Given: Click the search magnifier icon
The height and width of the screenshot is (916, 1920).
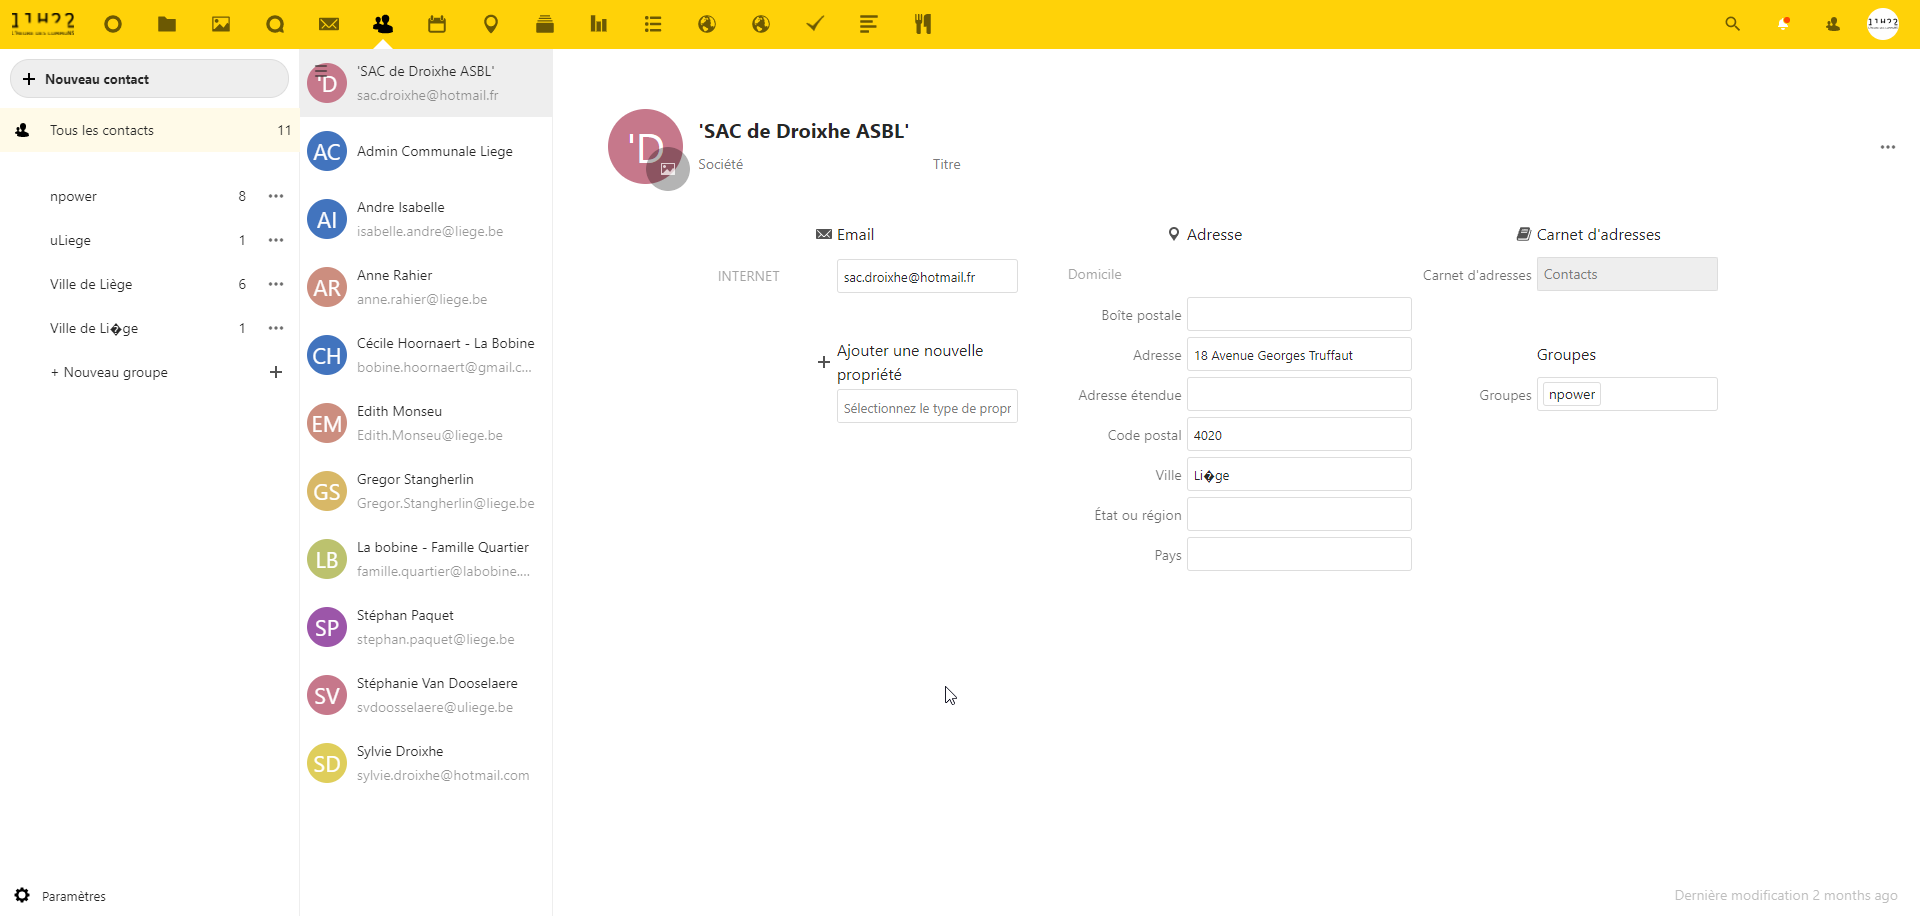Looking at the screenshot, I should [x=1733, y=24].
